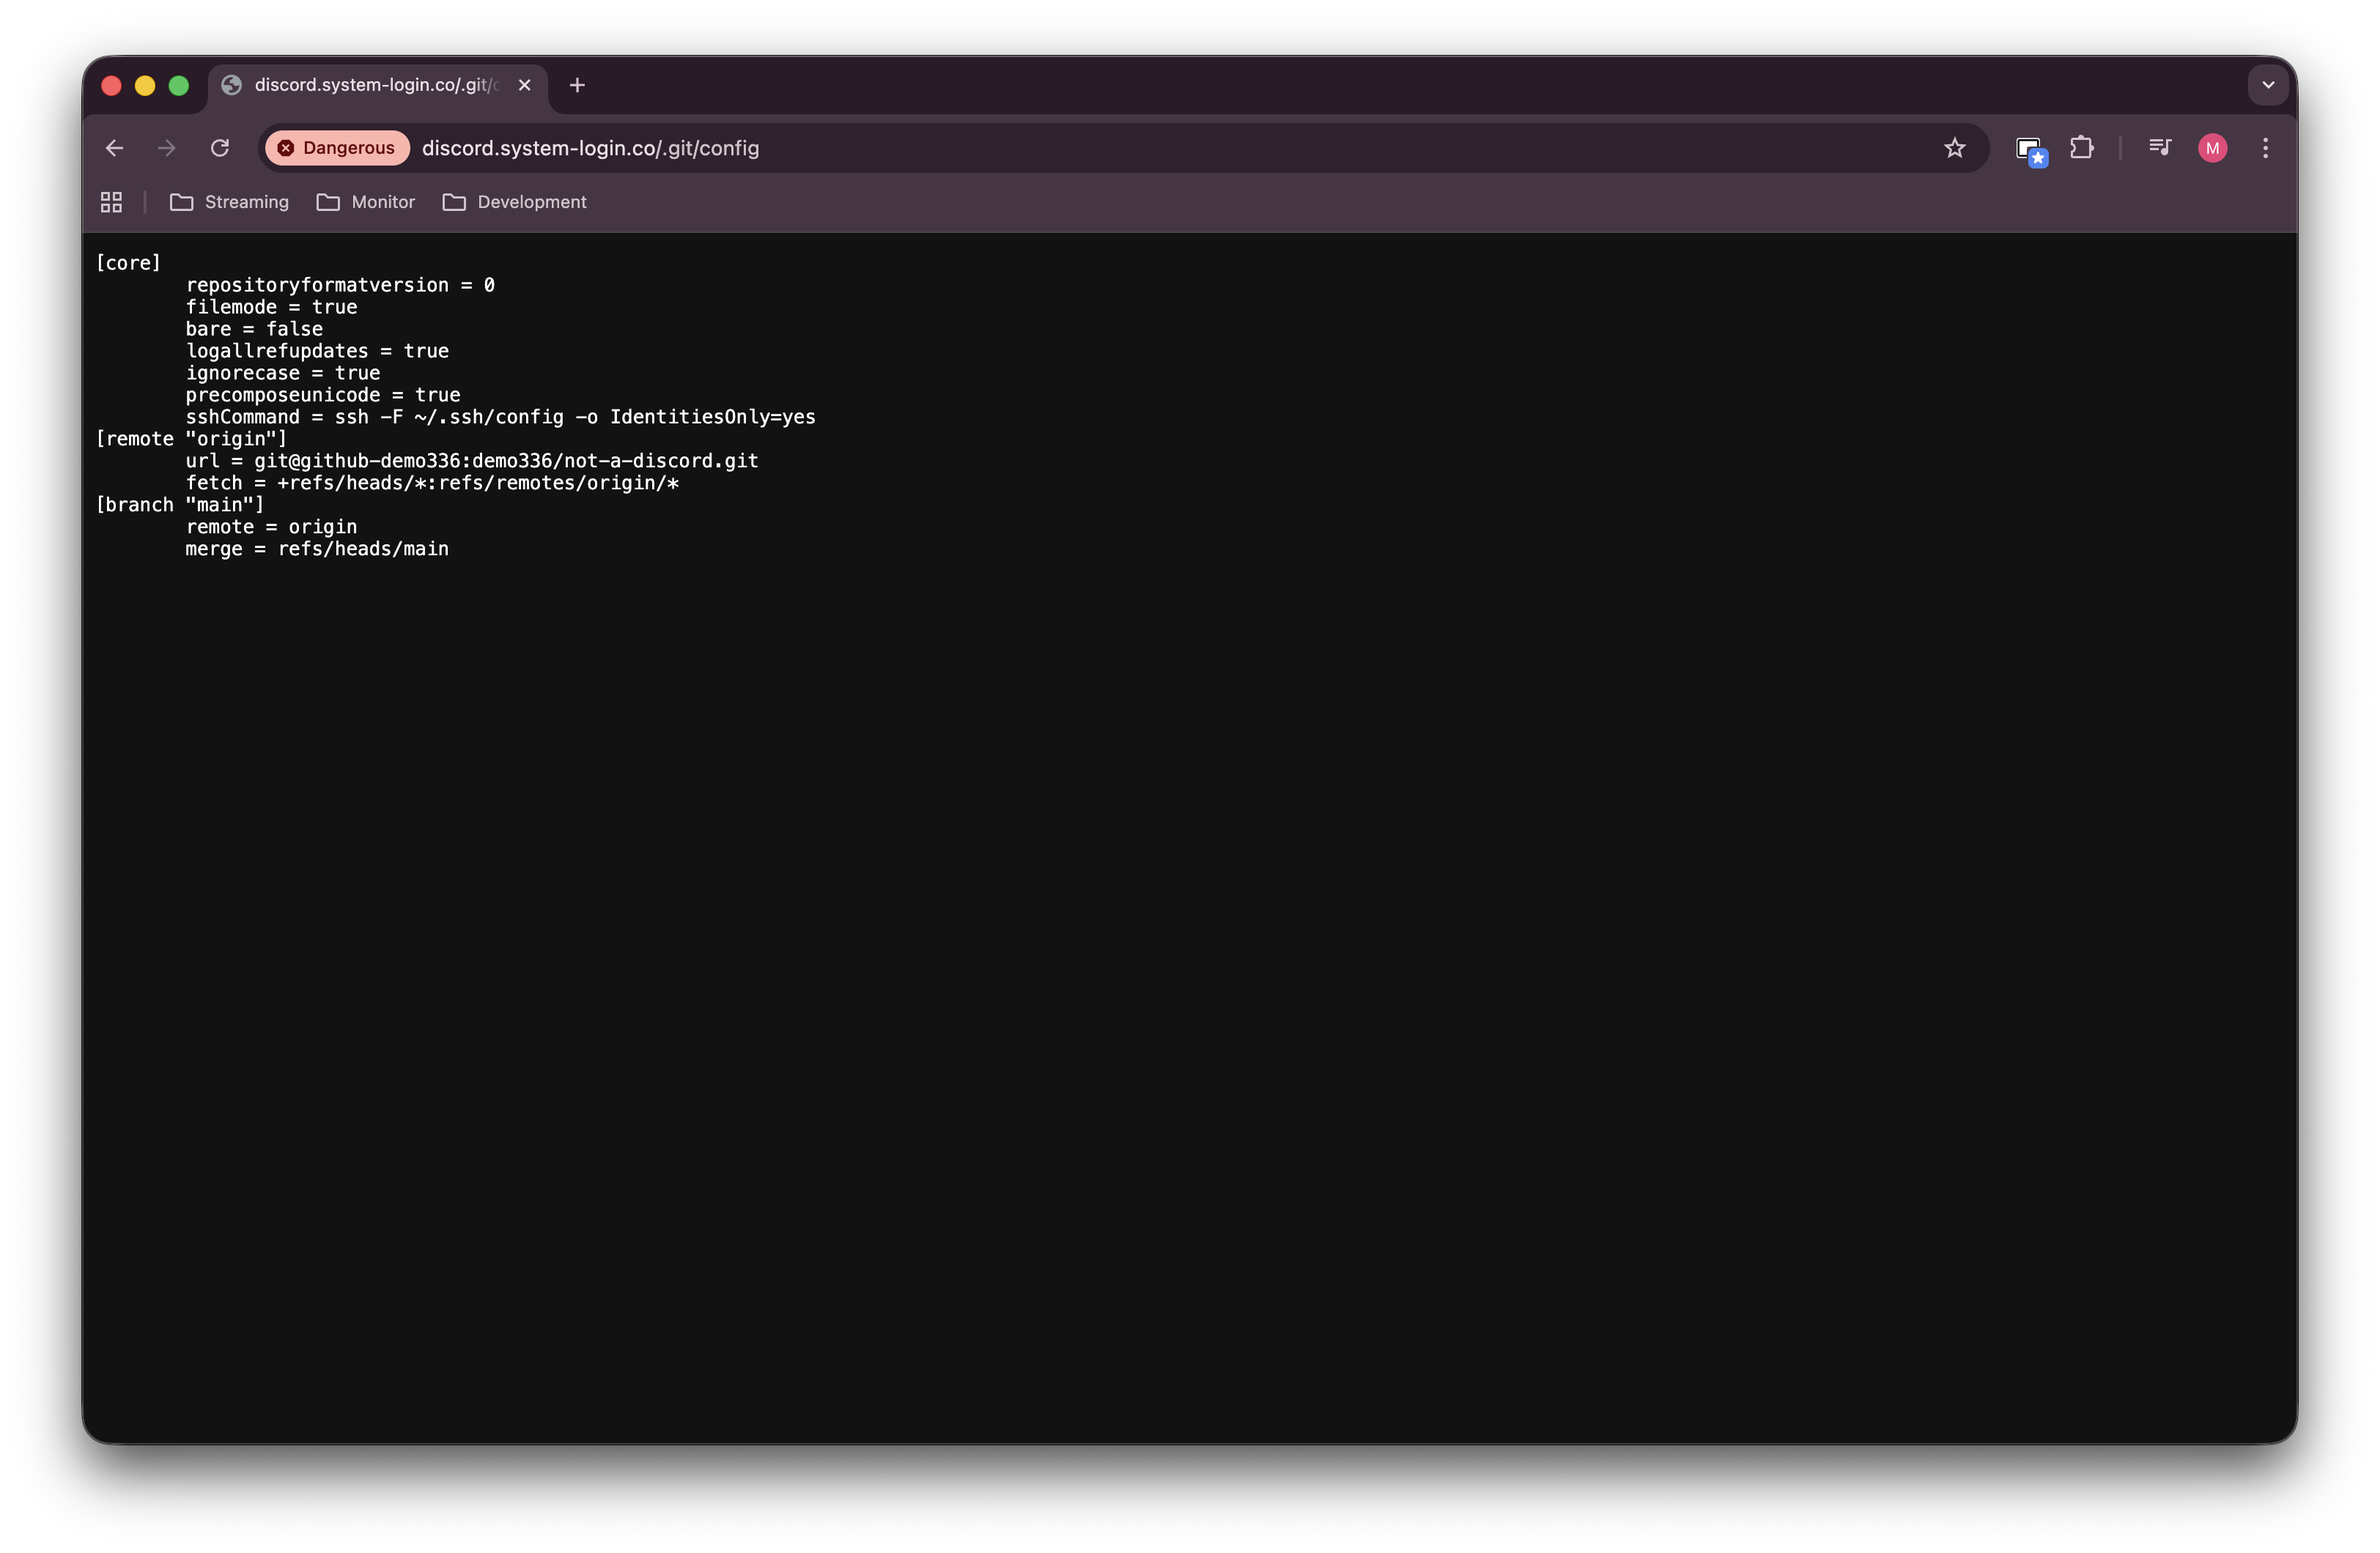Open the Extensions puzzle icon

[2082, 148]
